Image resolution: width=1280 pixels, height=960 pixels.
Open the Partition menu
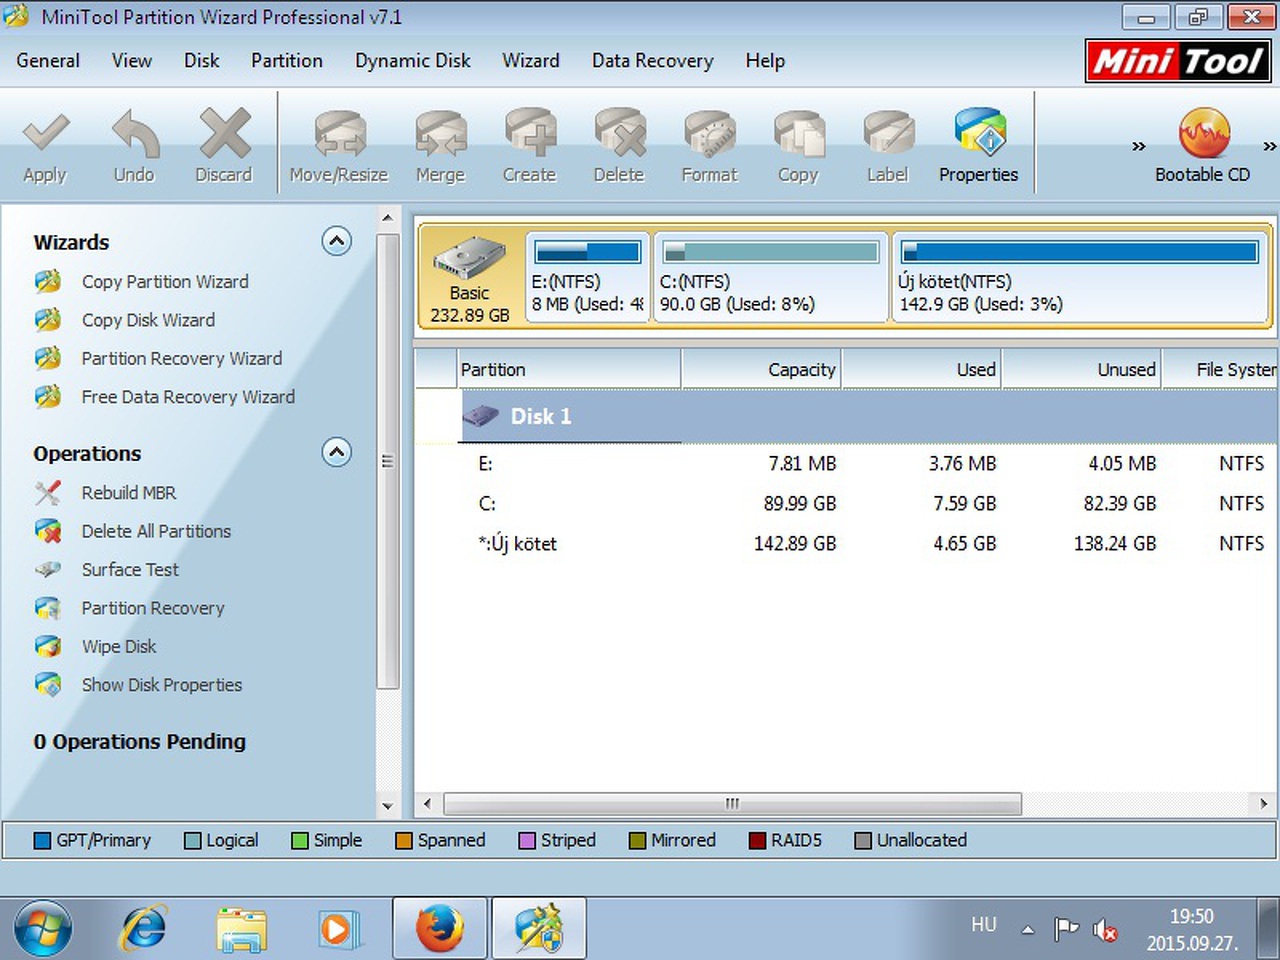click(x=287, y=61)
